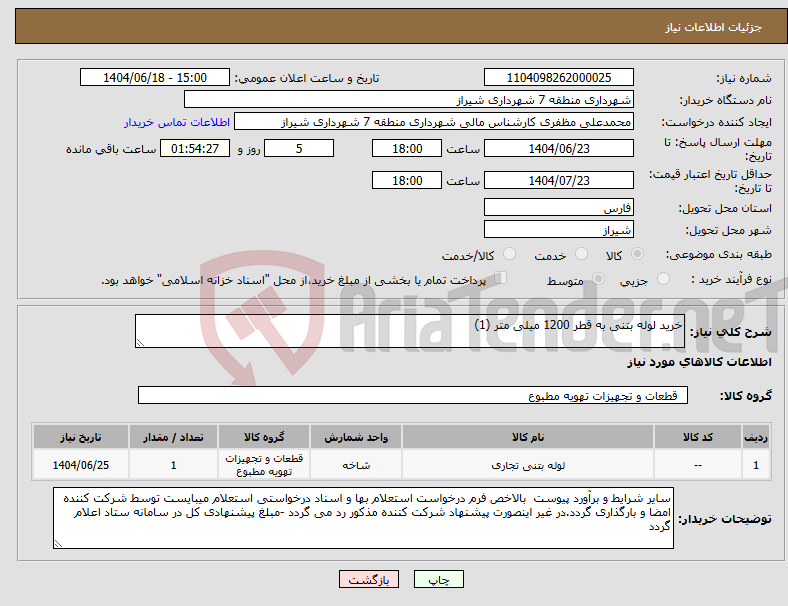Click the table cell قطعات و تجهیزات تهویه مطبوع

pos(264,465)
